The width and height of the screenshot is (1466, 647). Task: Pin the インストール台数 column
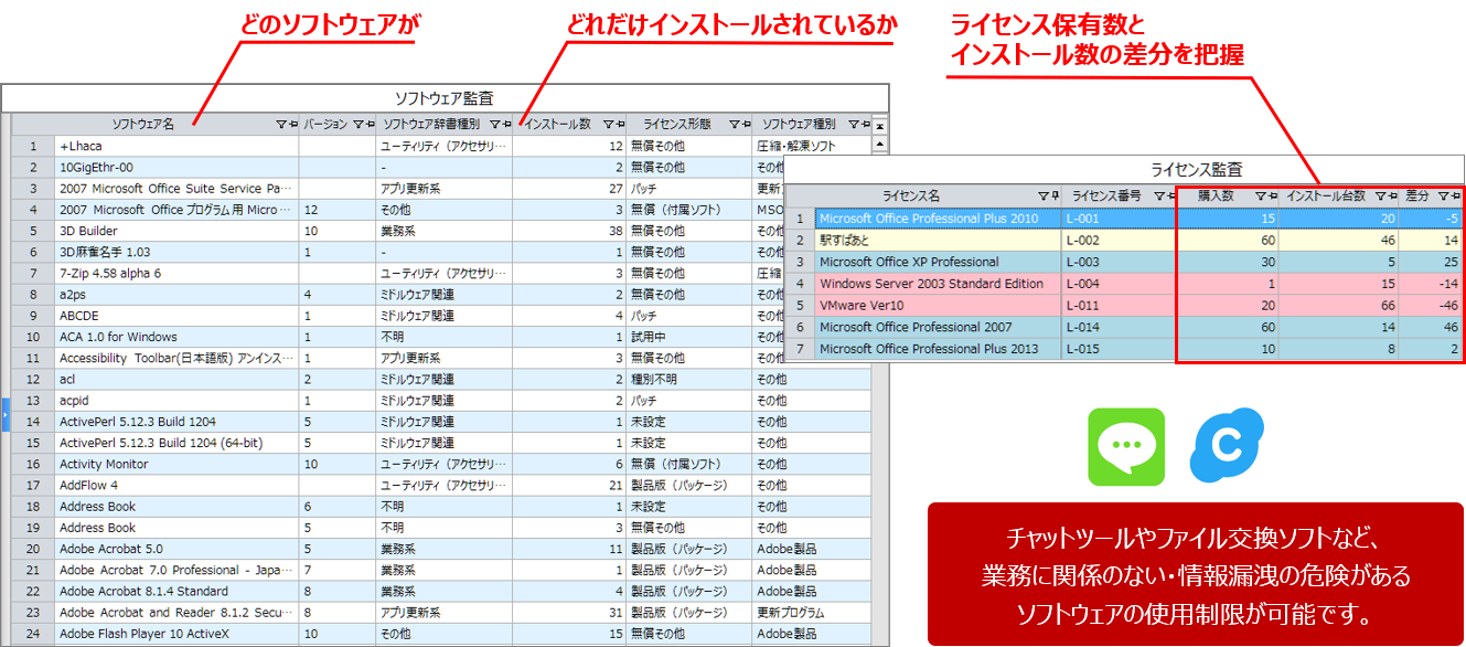1392,196
